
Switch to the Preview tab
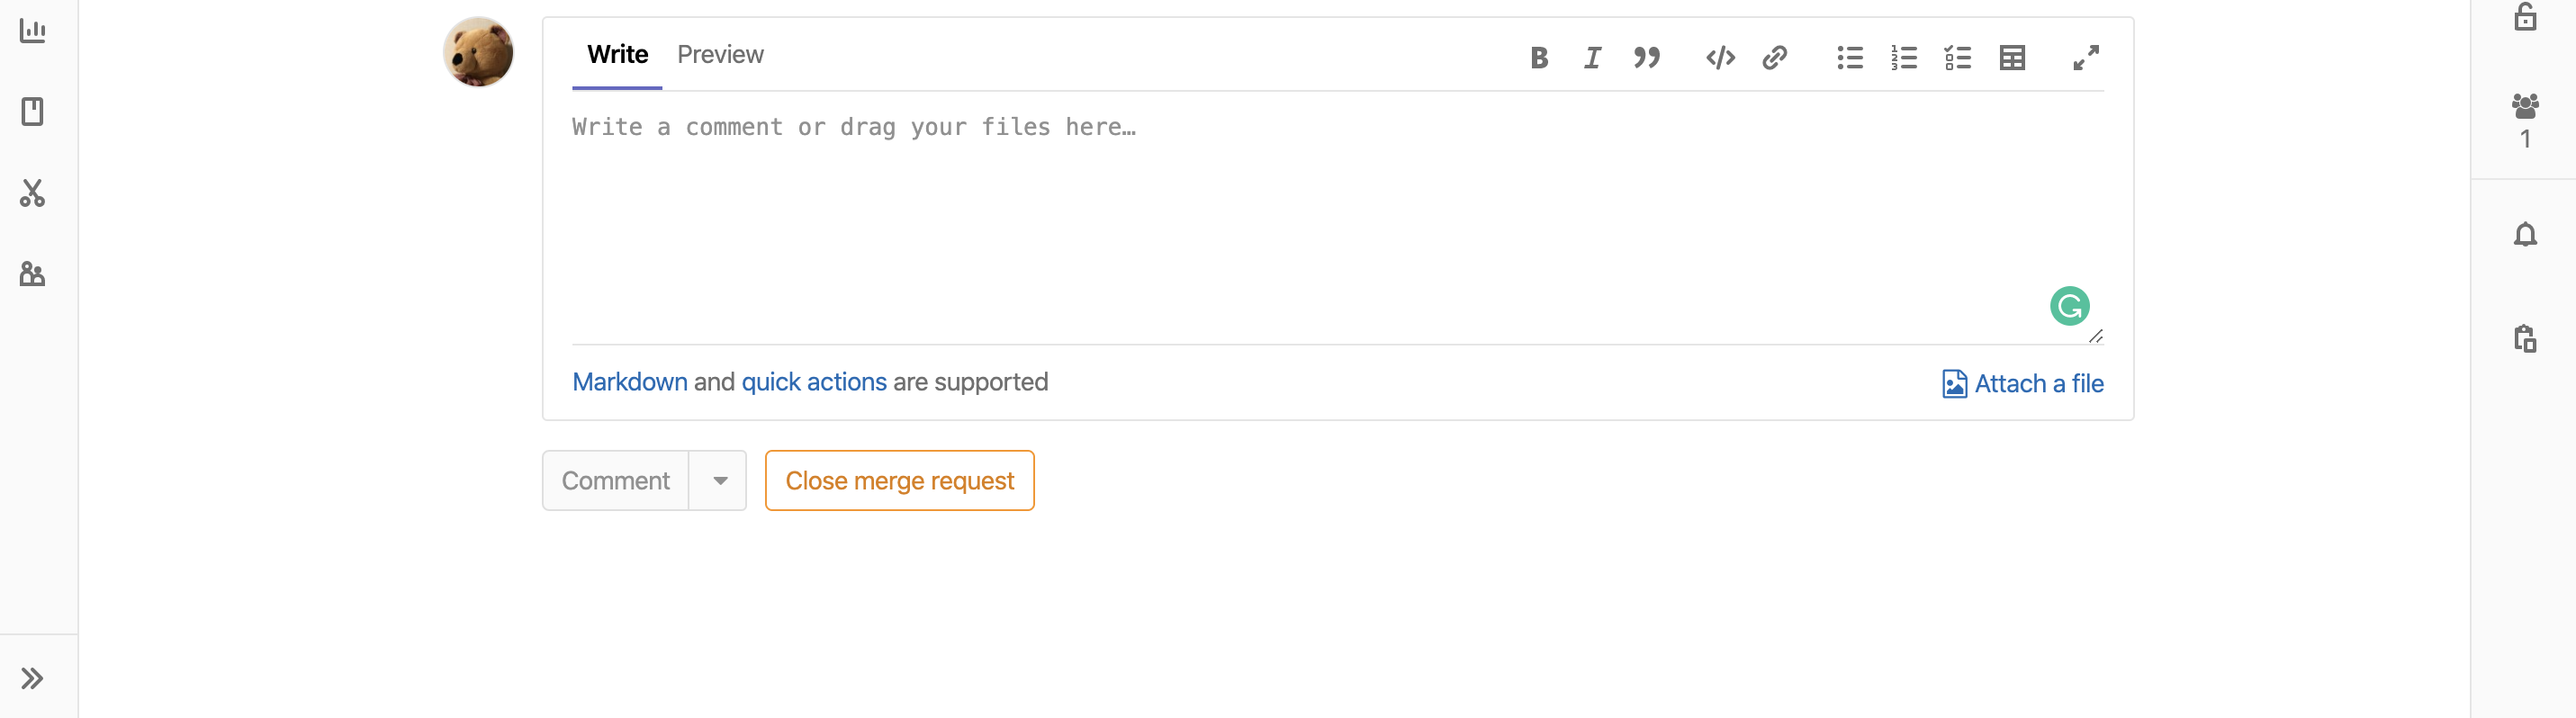coord(720,54)
